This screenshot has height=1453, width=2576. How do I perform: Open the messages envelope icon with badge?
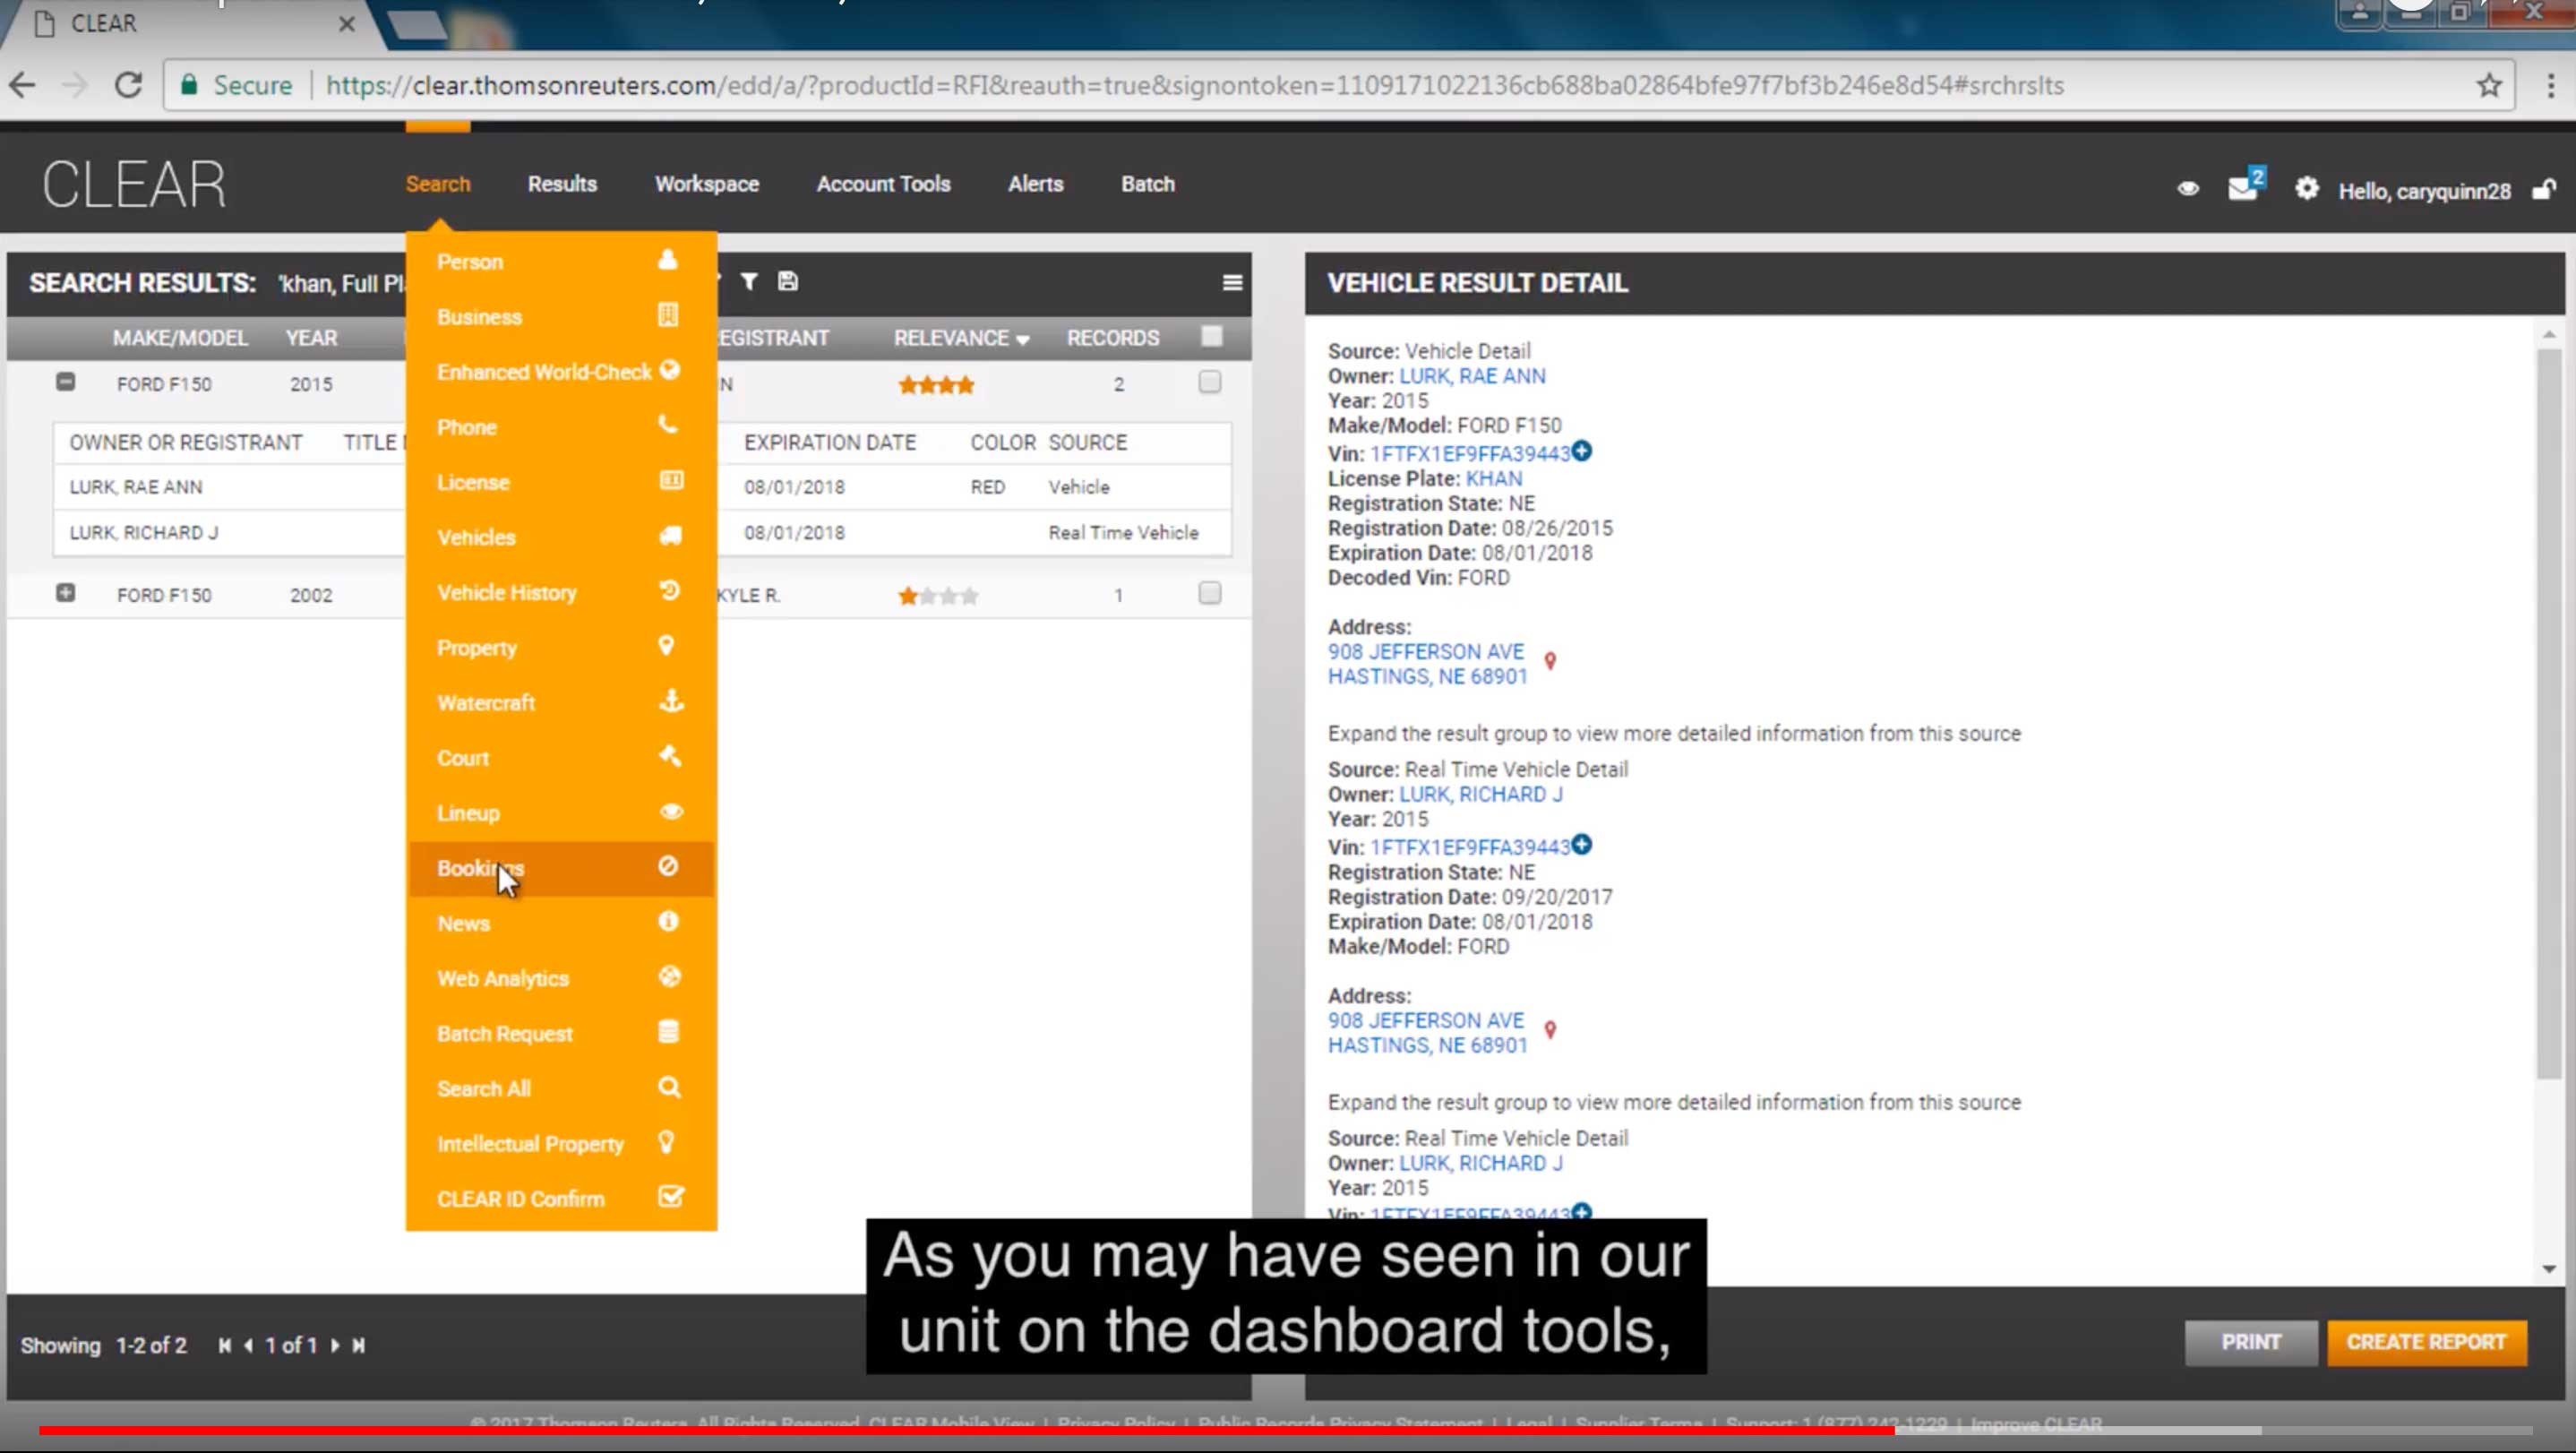click(x=2243, y=189)
